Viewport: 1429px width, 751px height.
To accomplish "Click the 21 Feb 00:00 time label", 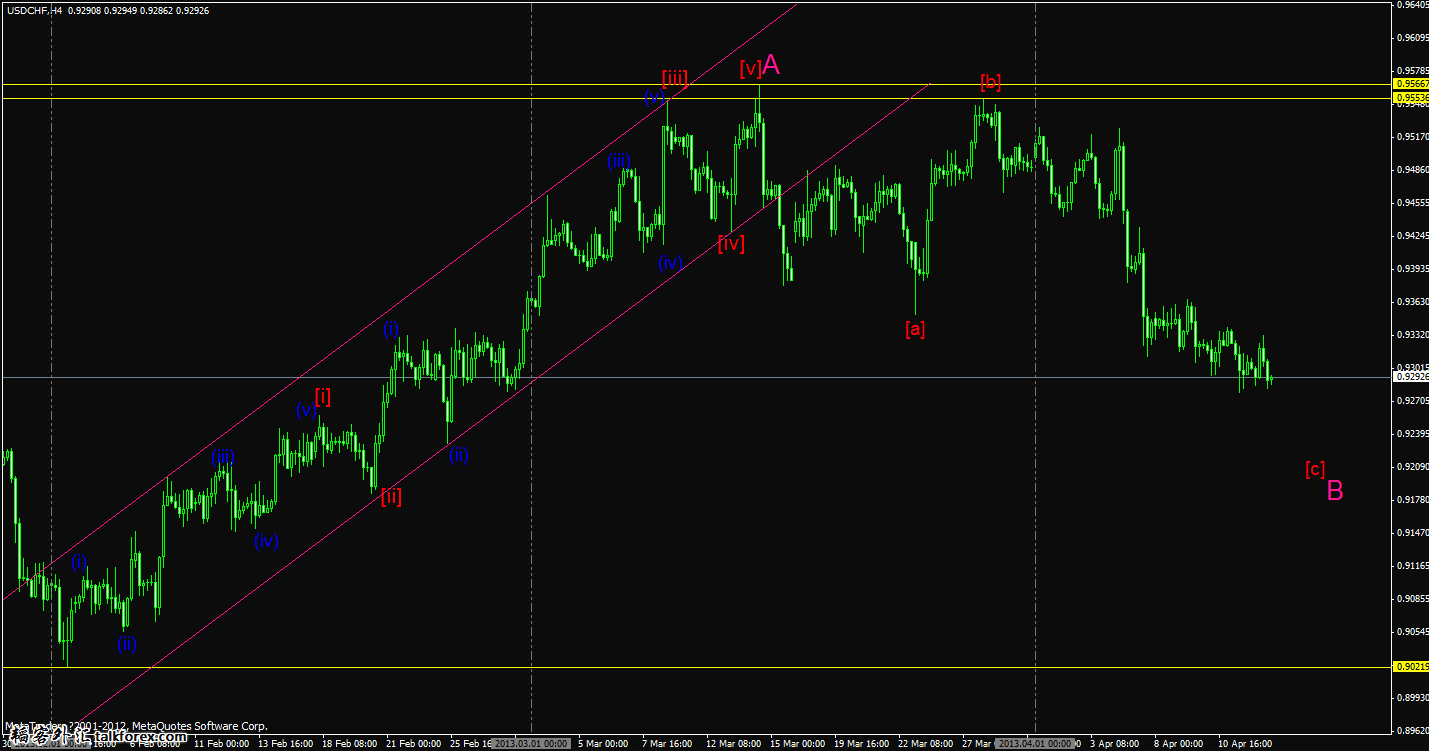I will coord(413,744).
